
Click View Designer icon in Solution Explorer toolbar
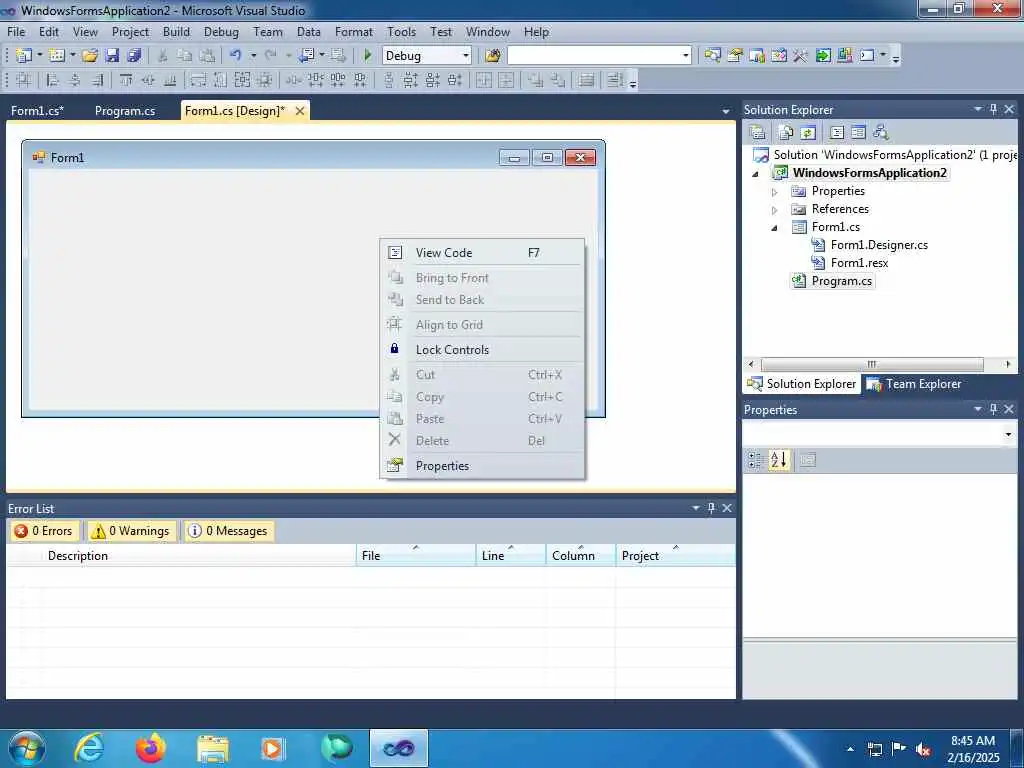coord(859,133)
